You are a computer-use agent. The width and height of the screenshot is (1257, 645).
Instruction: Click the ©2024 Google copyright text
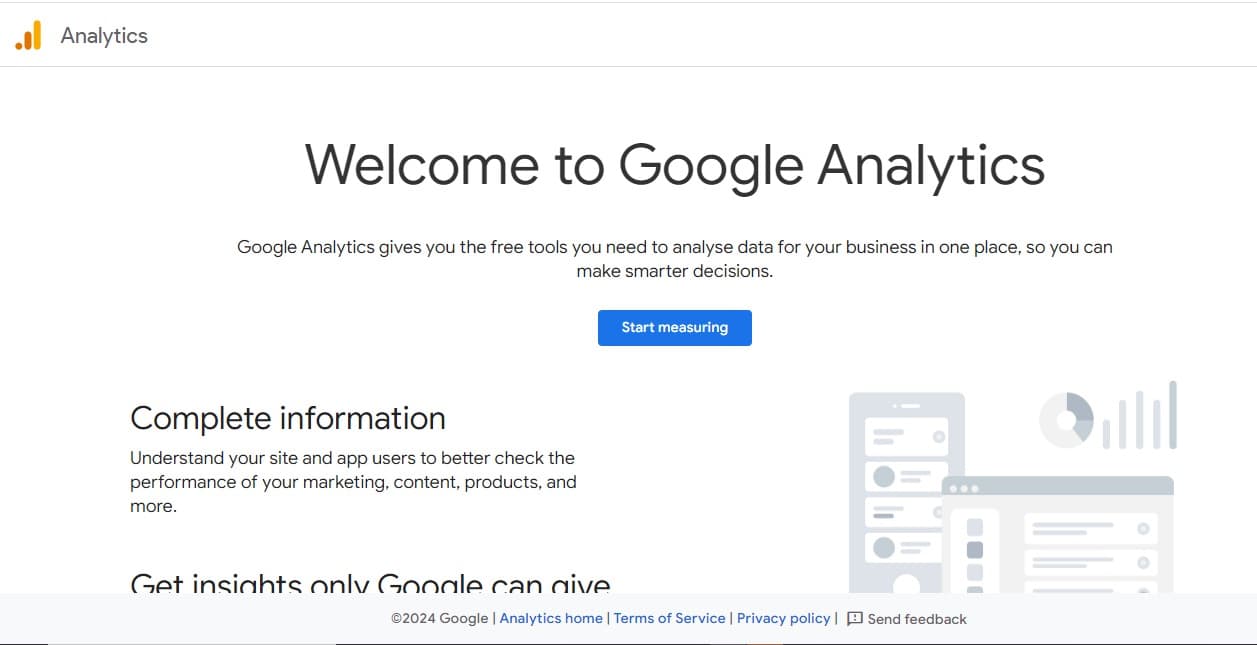[439, 618]
